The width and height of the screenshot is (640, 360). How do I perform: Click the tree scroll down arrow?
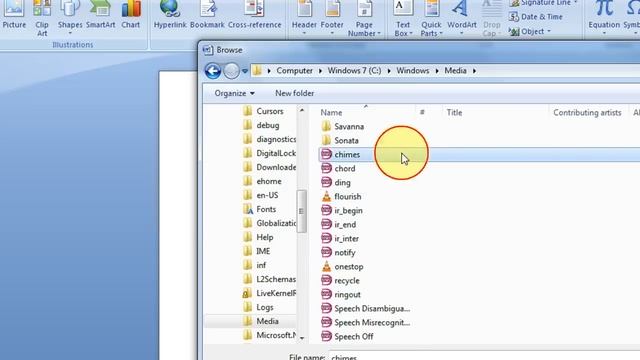click(302, 338)
